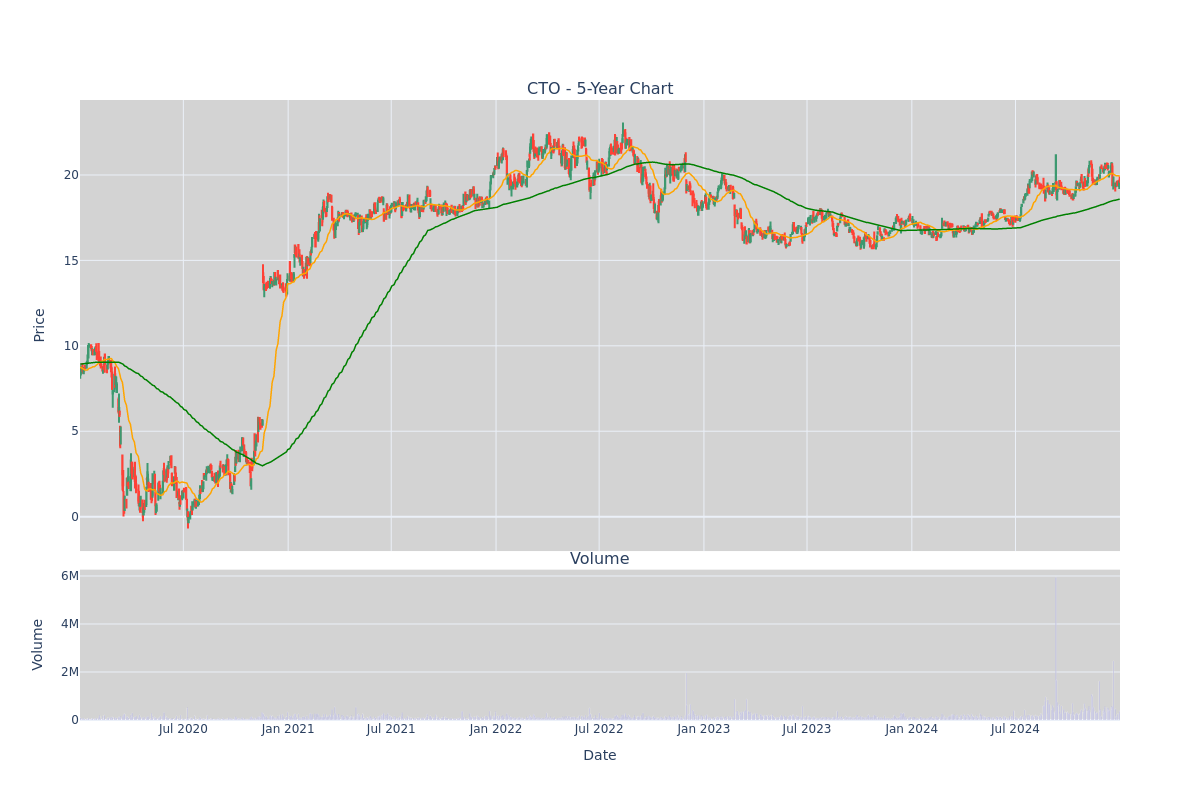
Task: Click the price axis value '5'
Action: (74, 431)
